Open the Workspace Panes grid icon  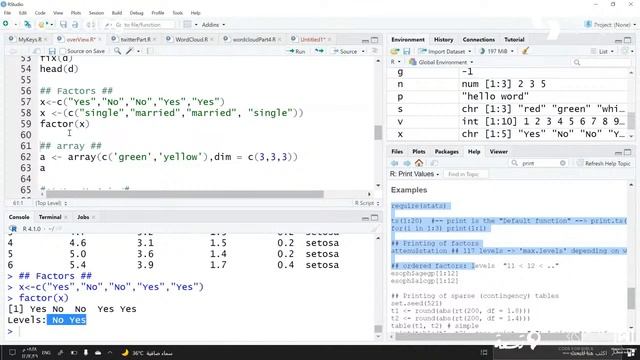[187, 24]
